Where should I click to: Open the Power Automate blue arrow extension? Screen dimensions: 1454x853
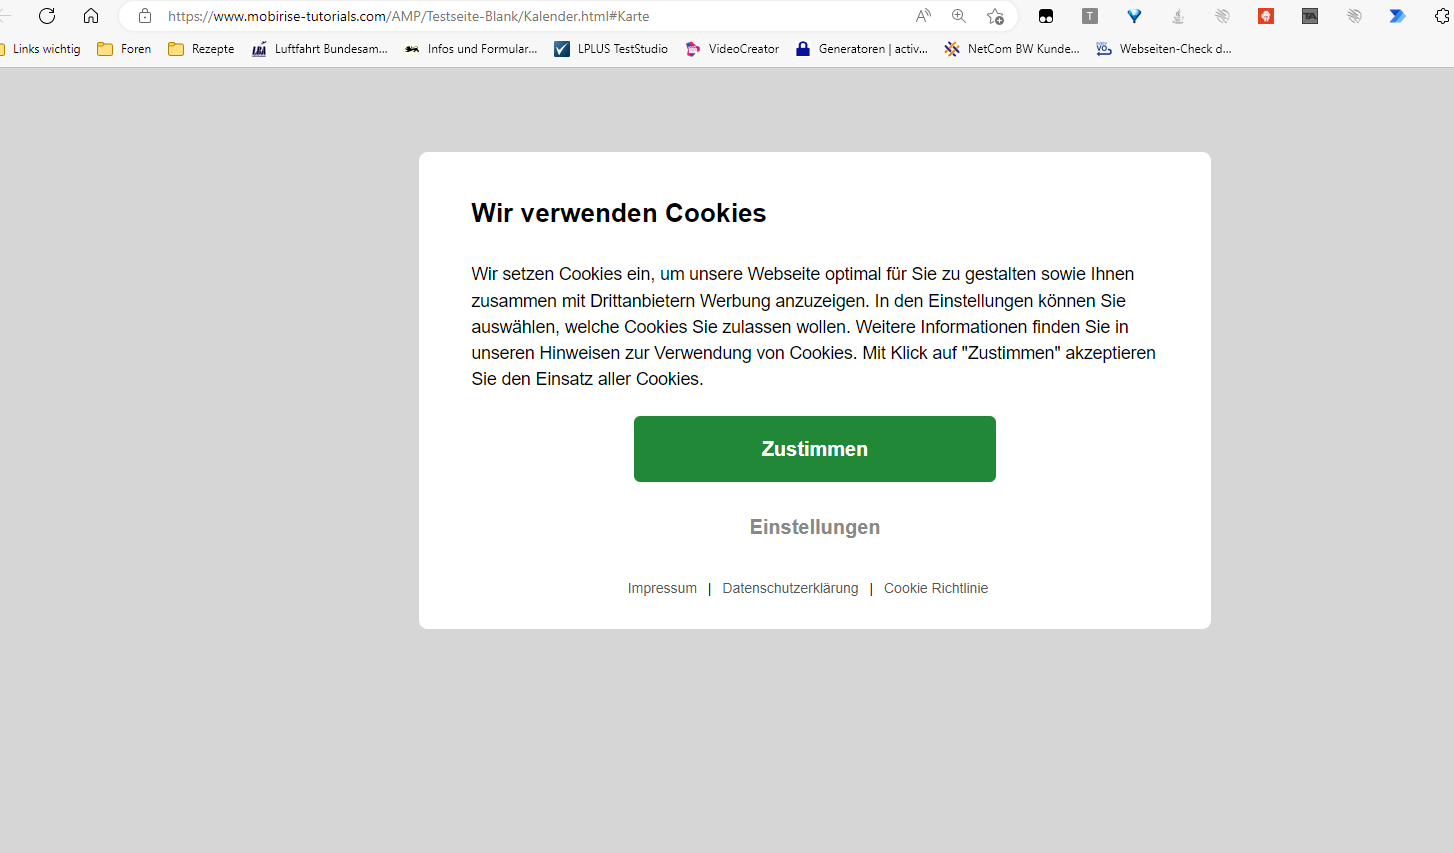1398,16
